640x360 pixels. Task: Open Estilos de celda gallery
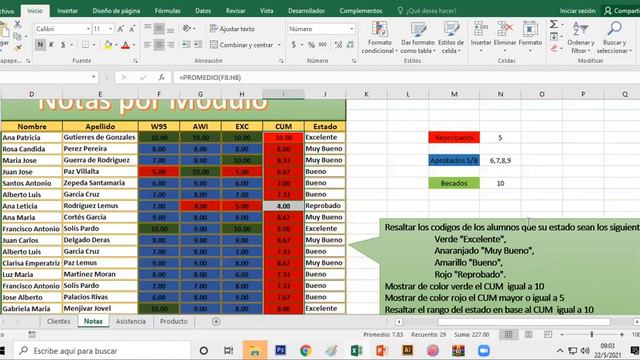tap(451, 38)
